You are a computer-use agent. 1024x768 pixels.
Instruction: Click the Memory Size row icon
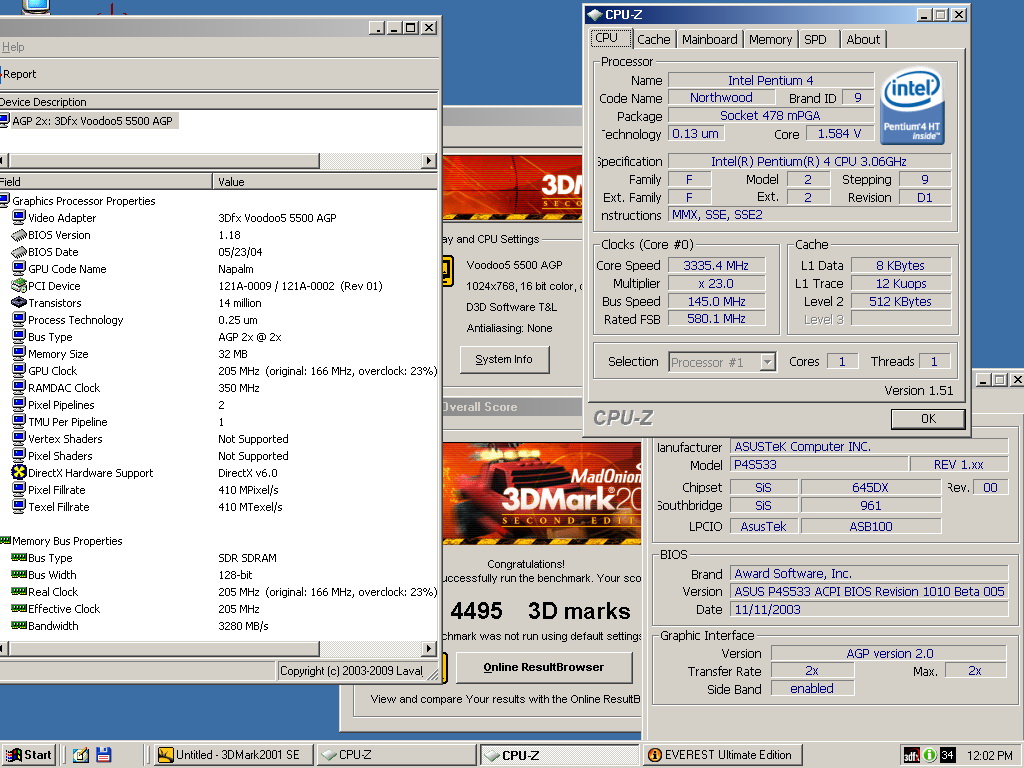coord(19,353)
